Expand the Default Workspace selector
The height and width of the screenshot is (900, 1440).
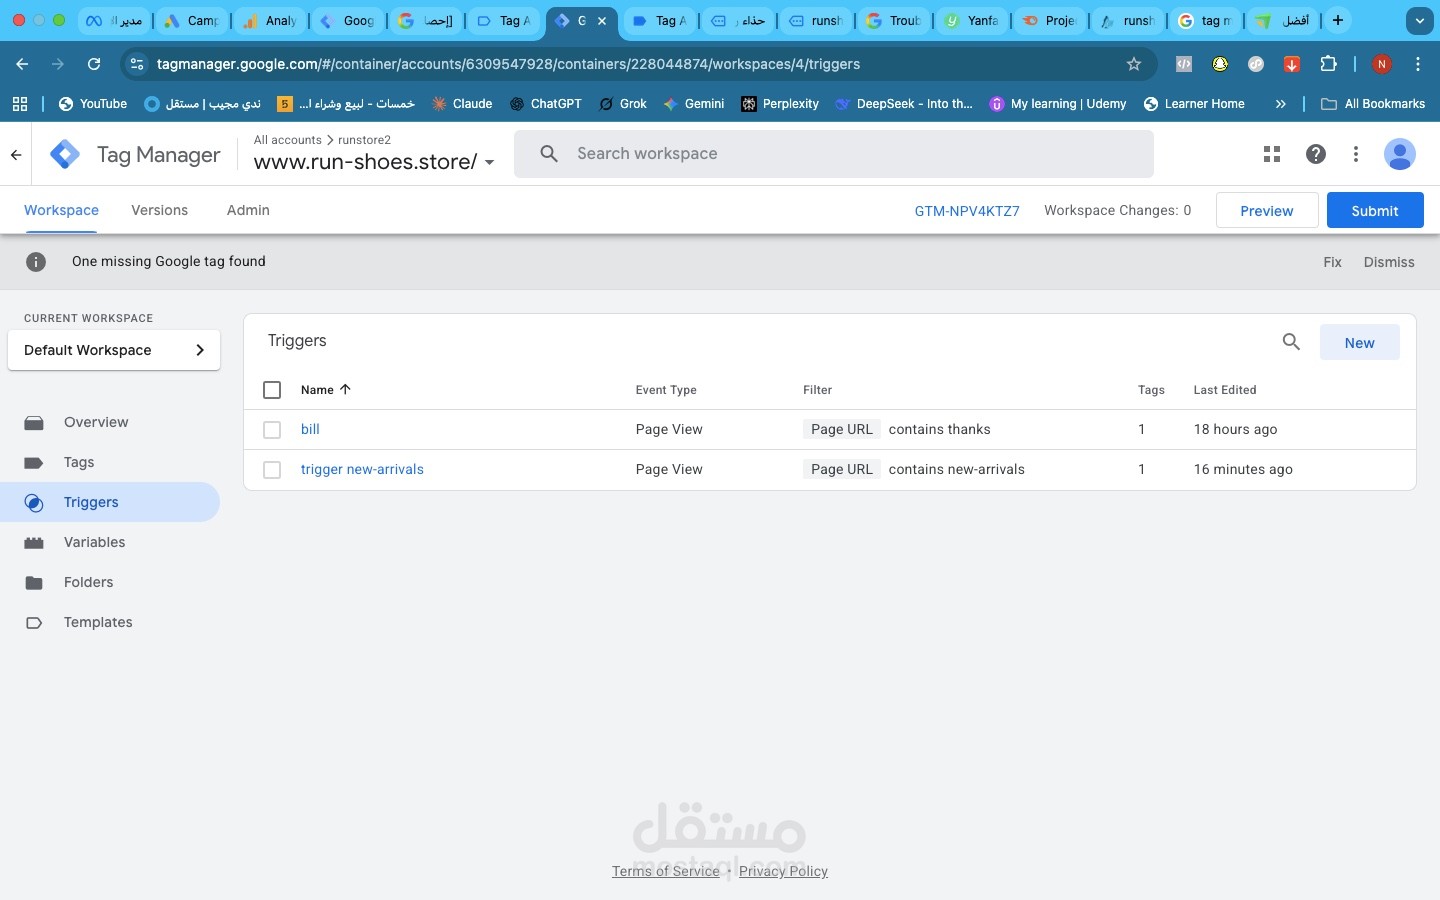(x=114, y=350)
